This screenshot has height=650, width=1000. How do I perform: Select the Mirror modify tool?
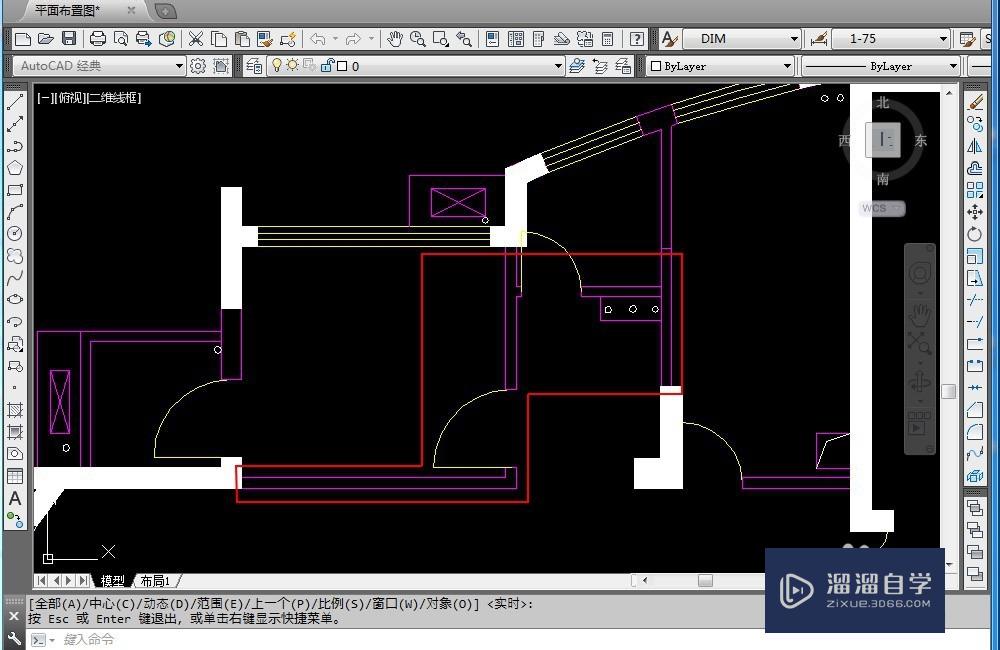974,146
